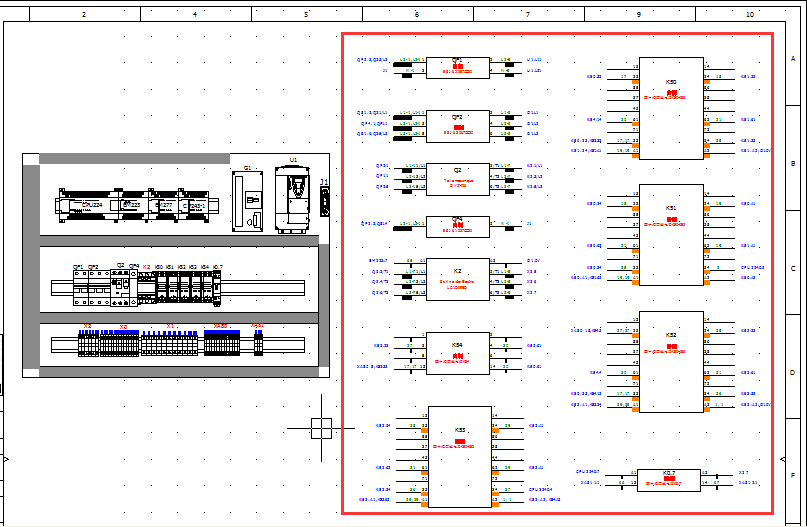Viewport: 807px width, 527px height.
Task: Select the KS4 connection block symbol
Action: coord(458,353)
